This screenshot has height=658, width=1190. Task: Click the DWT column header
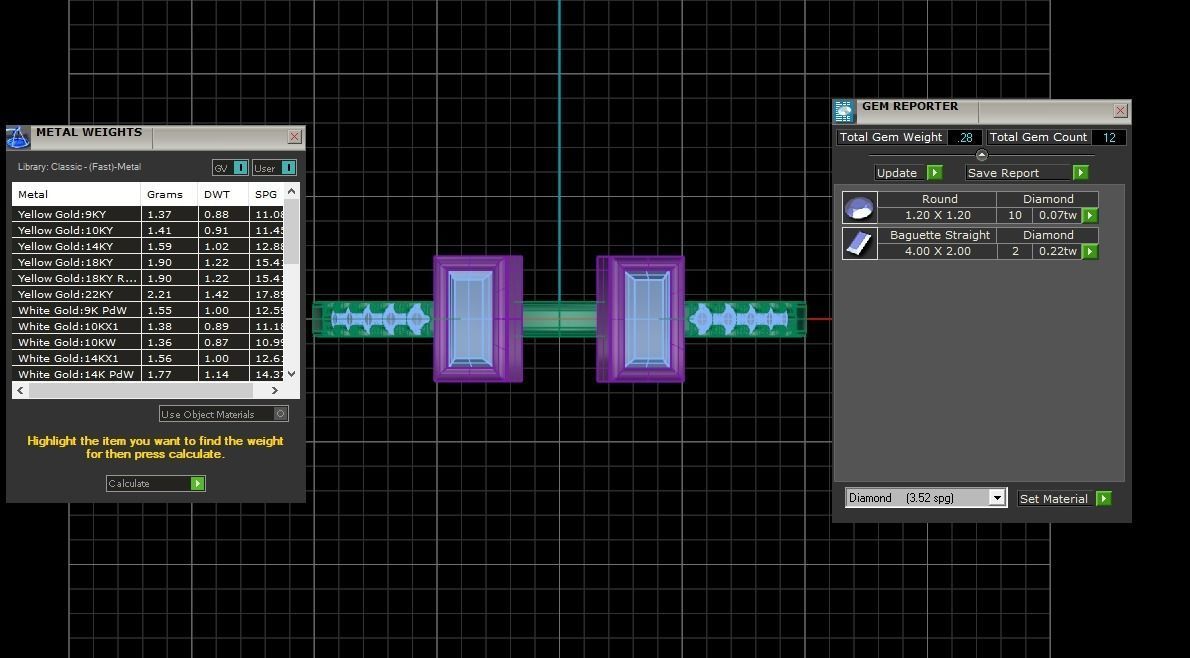tap(223, 194)
